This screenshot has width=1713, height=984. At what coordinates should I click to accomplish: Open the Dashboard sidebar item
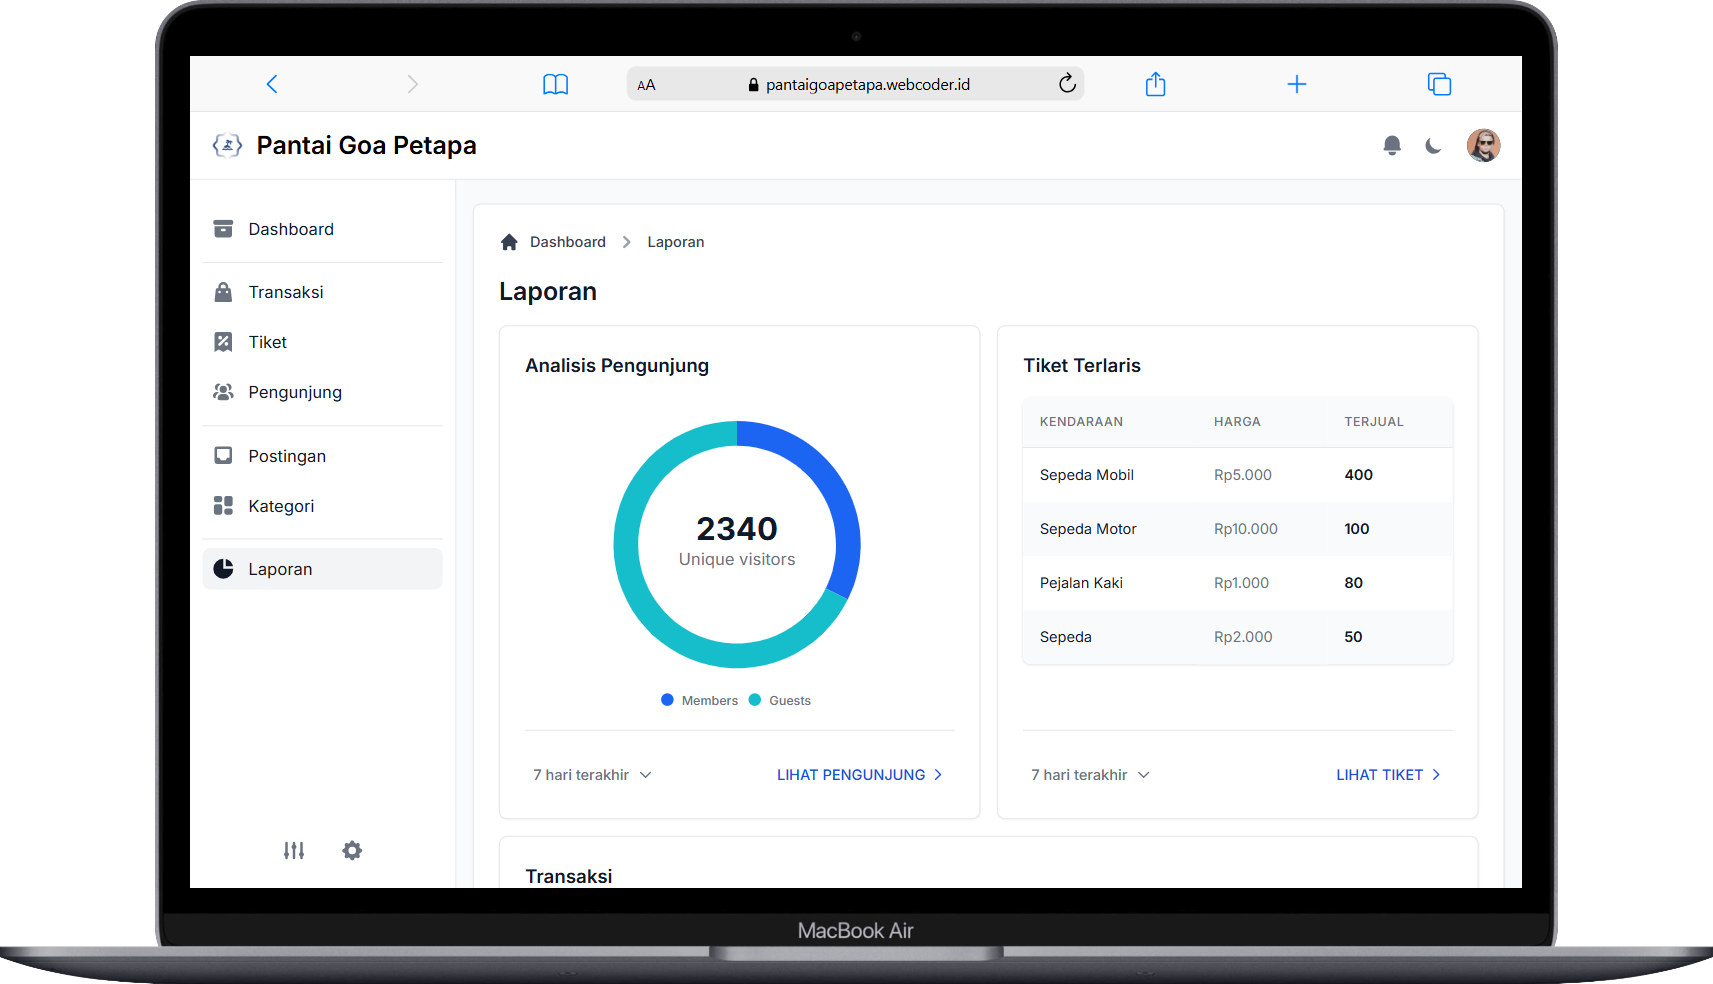pos(322,229)
